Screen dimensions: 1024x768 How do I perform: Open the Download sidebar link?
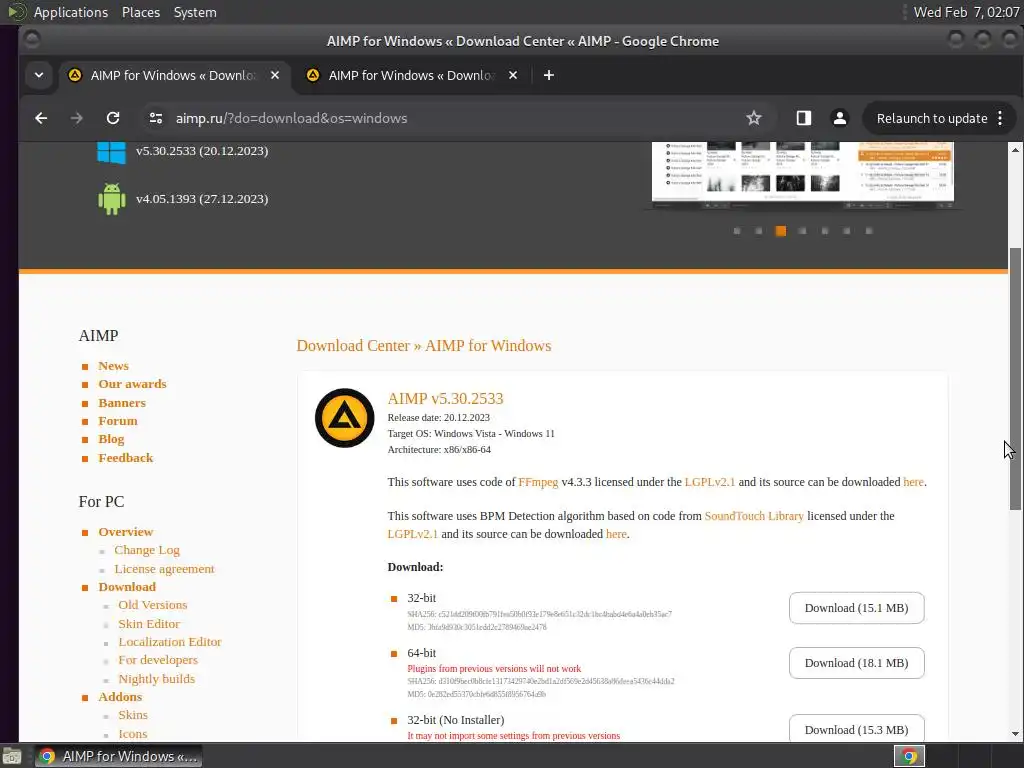127,586
